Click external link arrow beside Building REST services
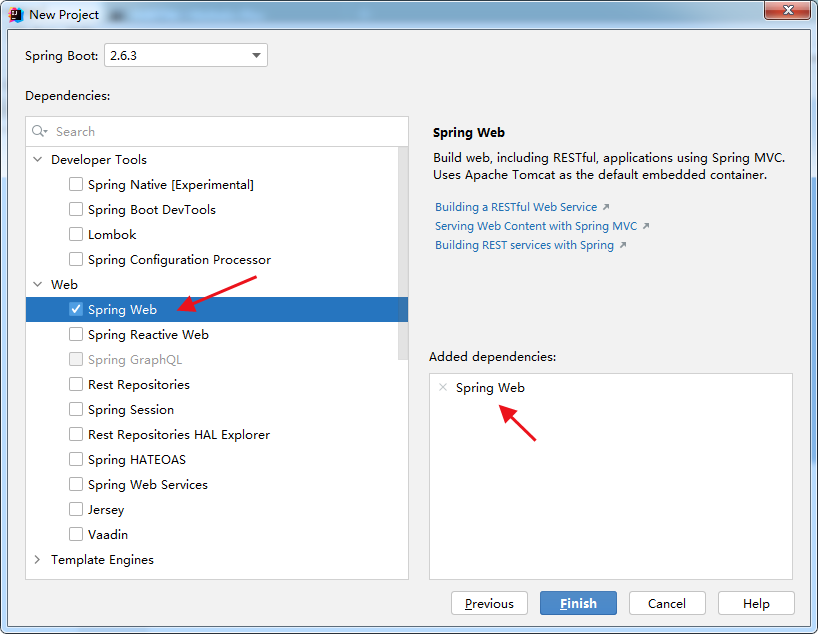818x634 pixels. pos(622,245)
